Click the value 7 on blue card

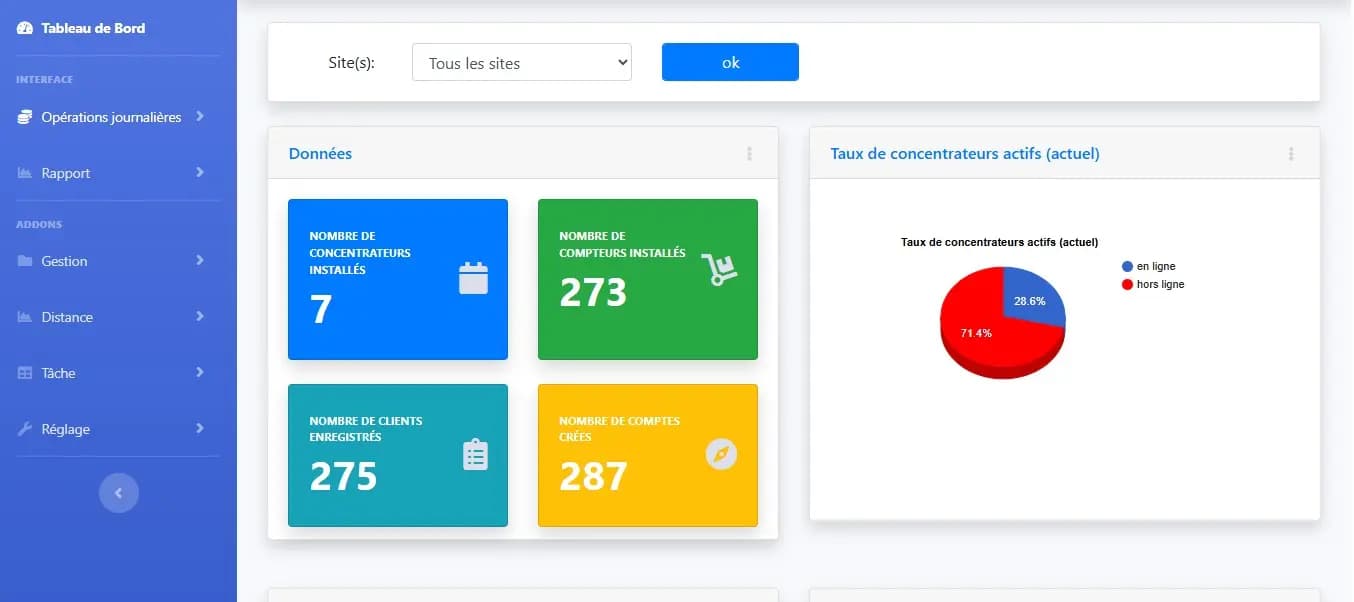pos(320,309)
